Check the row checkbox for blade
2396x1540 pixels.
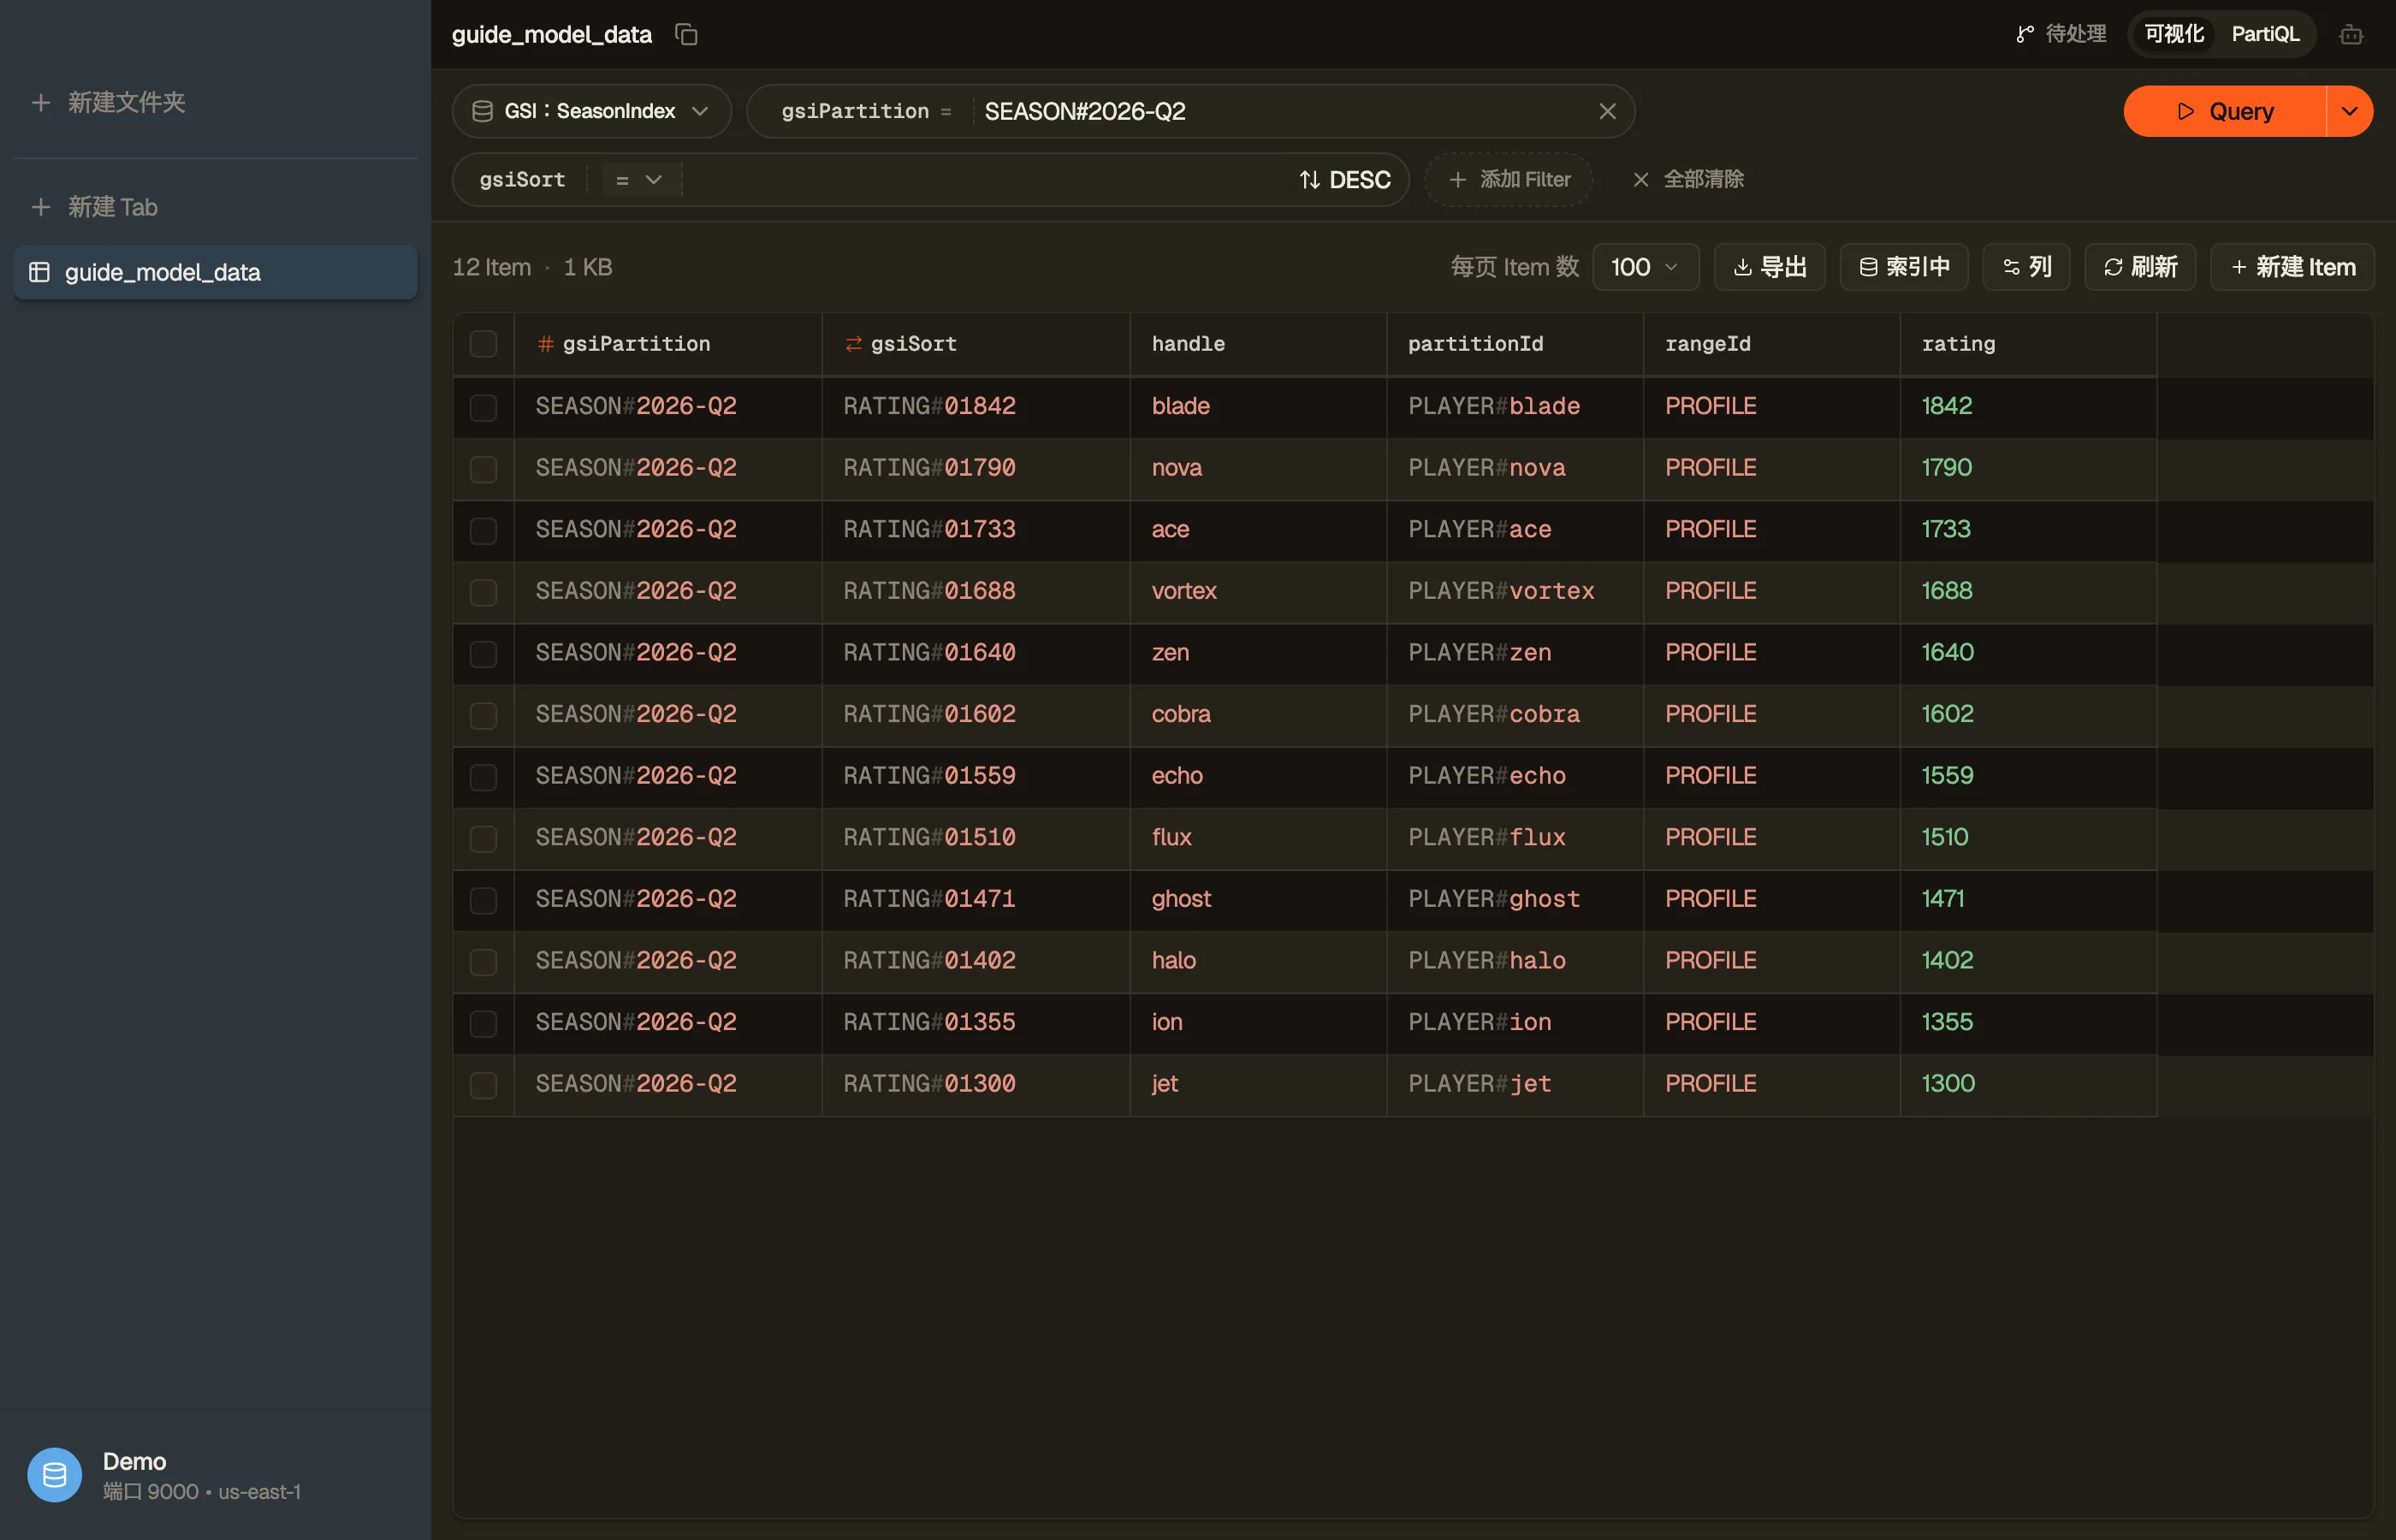pos(483,407)
